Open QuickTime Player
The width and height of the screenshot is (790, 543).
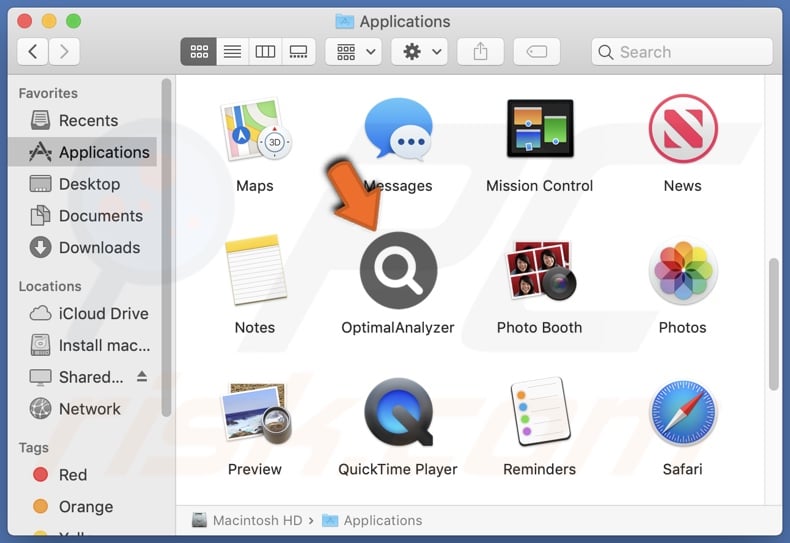pos(398,412)
